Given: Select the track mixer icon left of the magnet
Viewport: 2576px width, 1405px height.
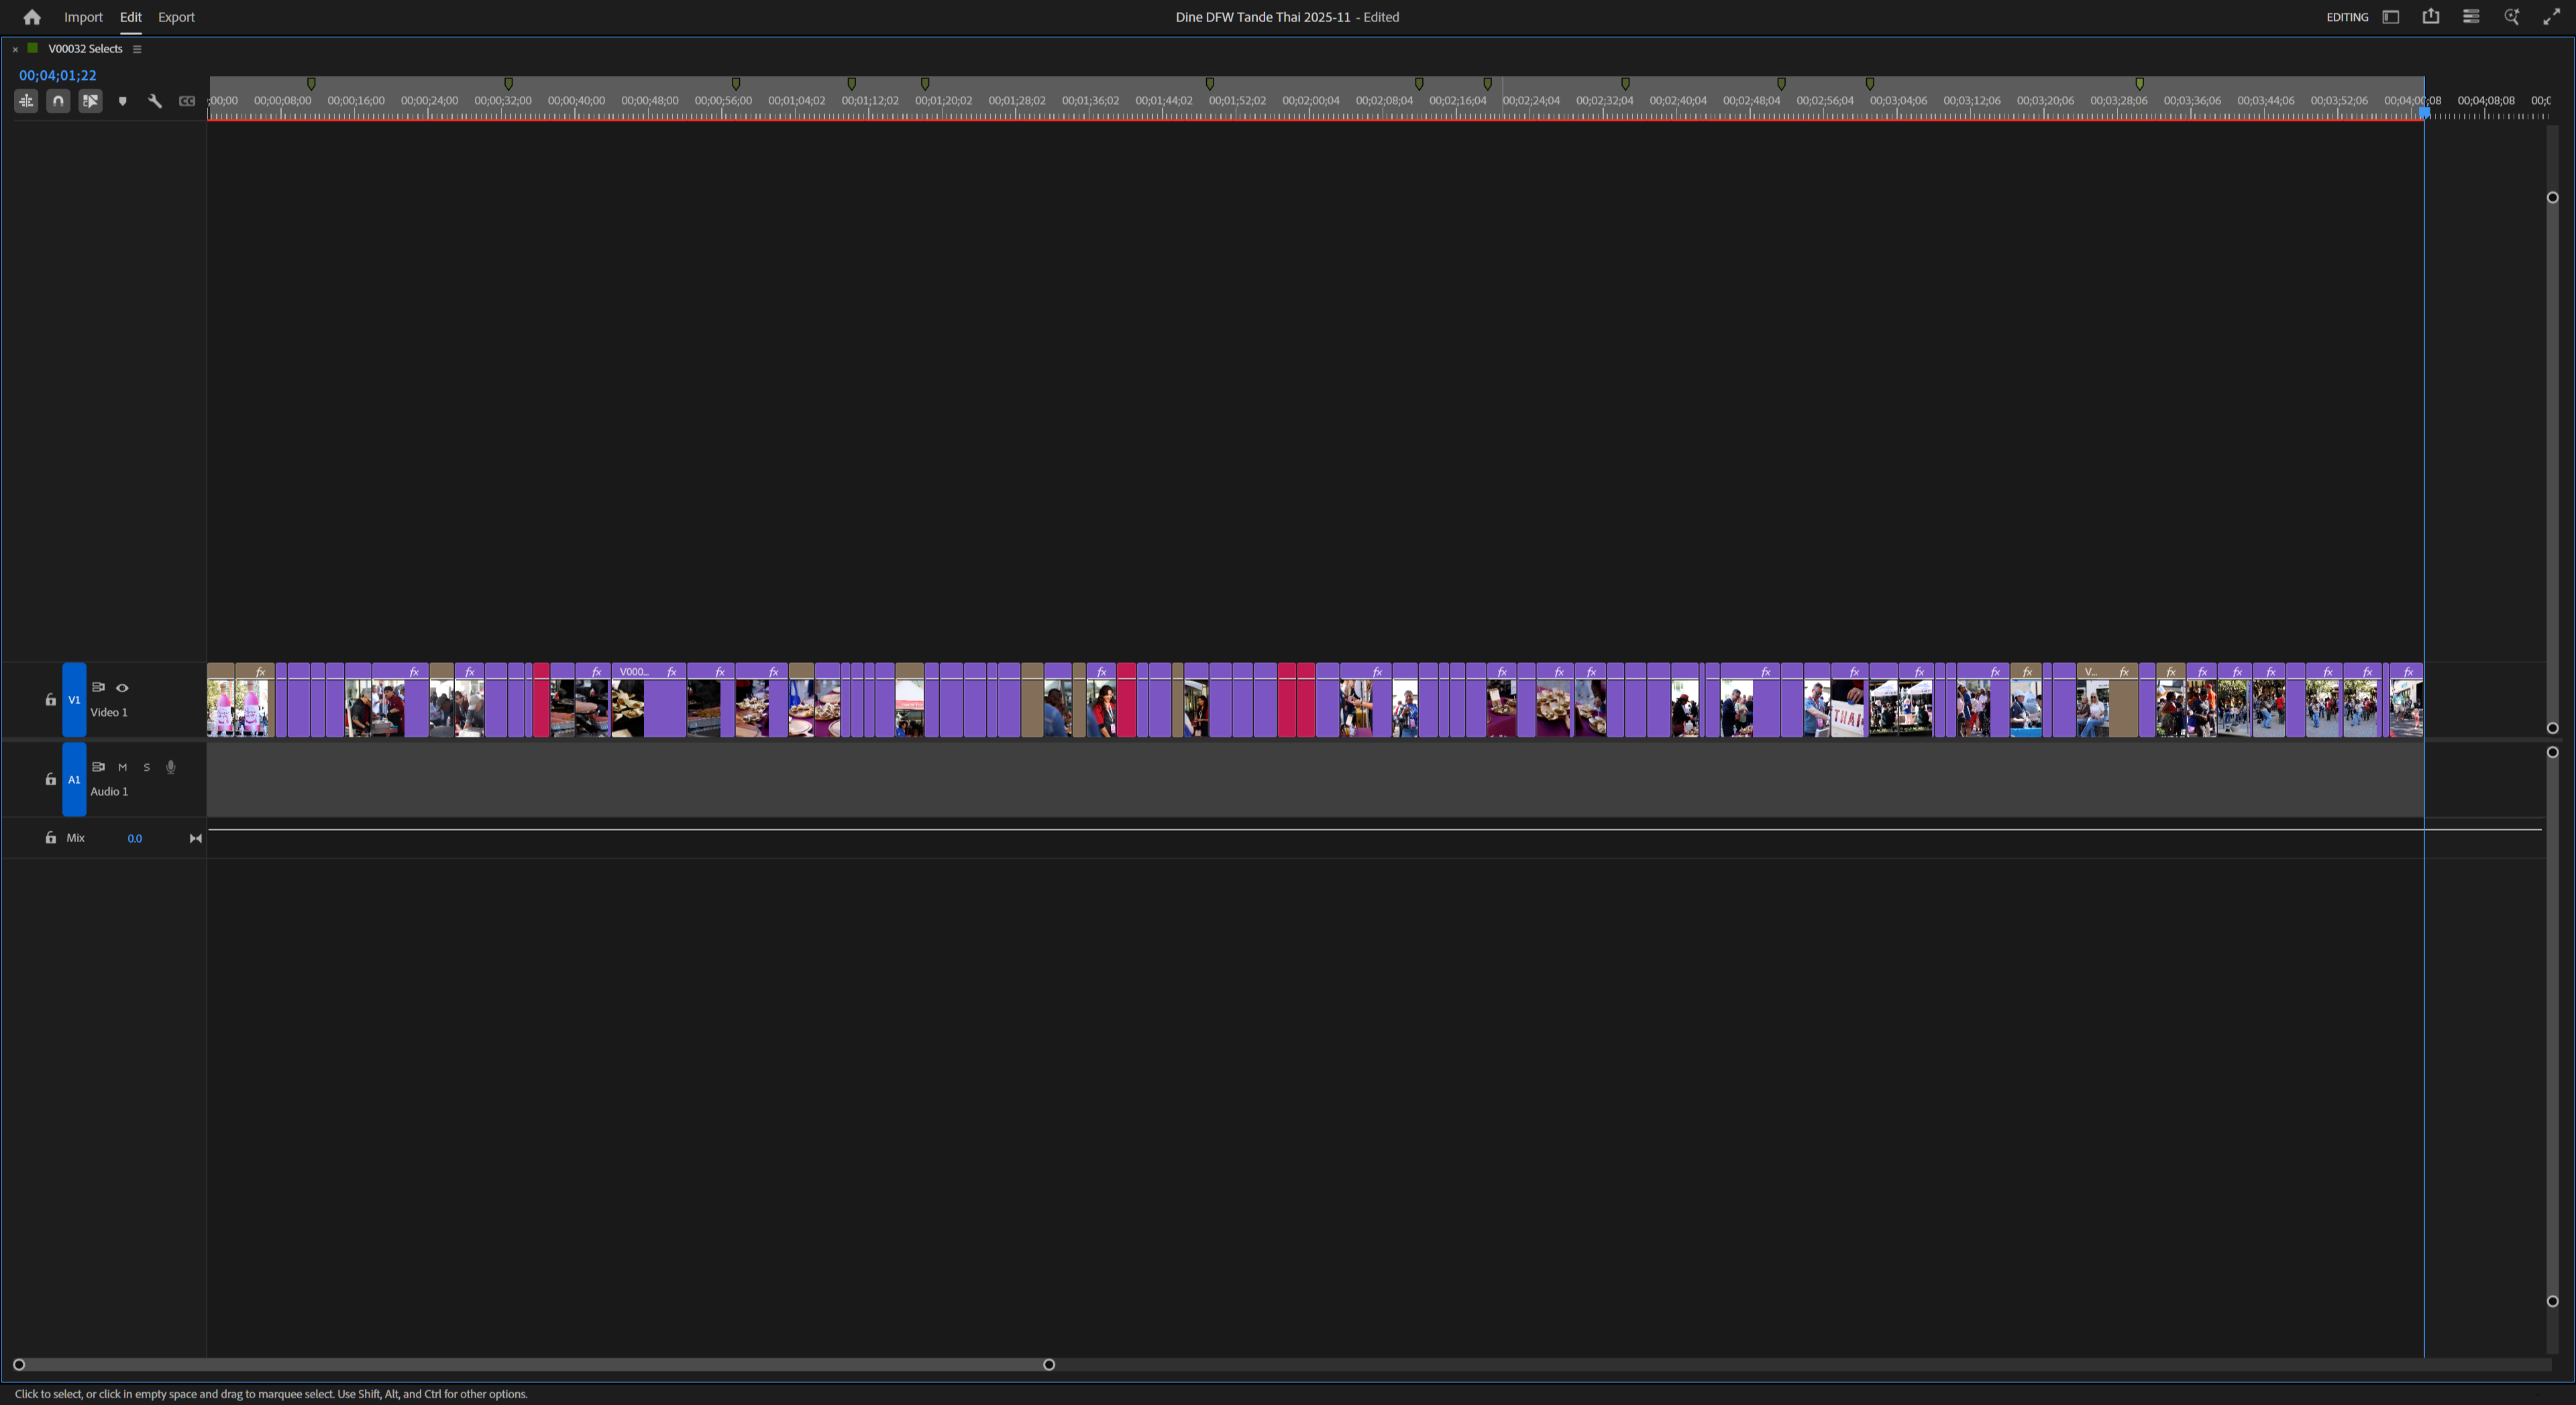Looking at the screenshot, I should [26, 101].
